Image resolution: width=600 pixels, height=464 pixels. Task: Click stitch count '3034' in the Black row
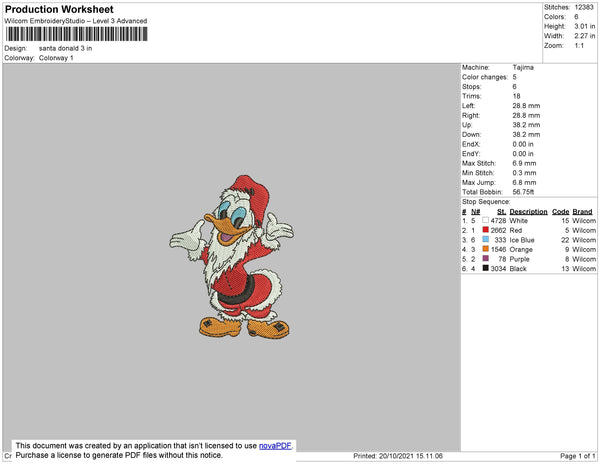[498, 269]
